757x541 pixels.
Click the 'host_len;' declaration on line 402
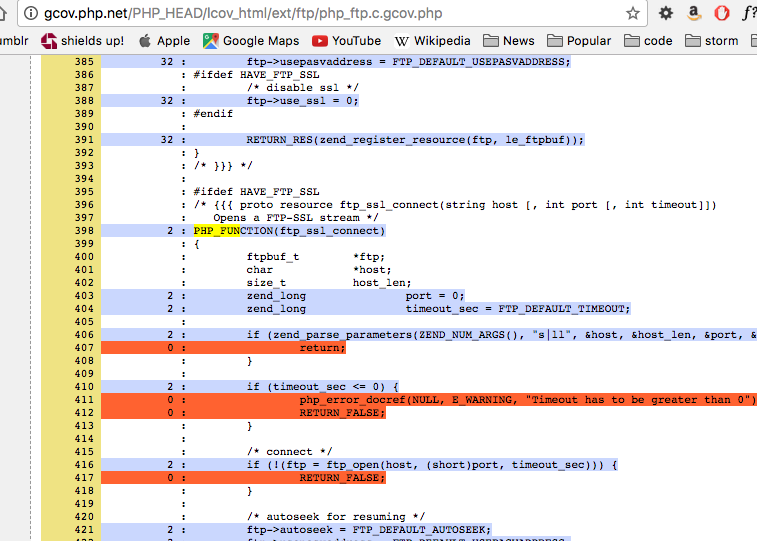tap(382, 283)
